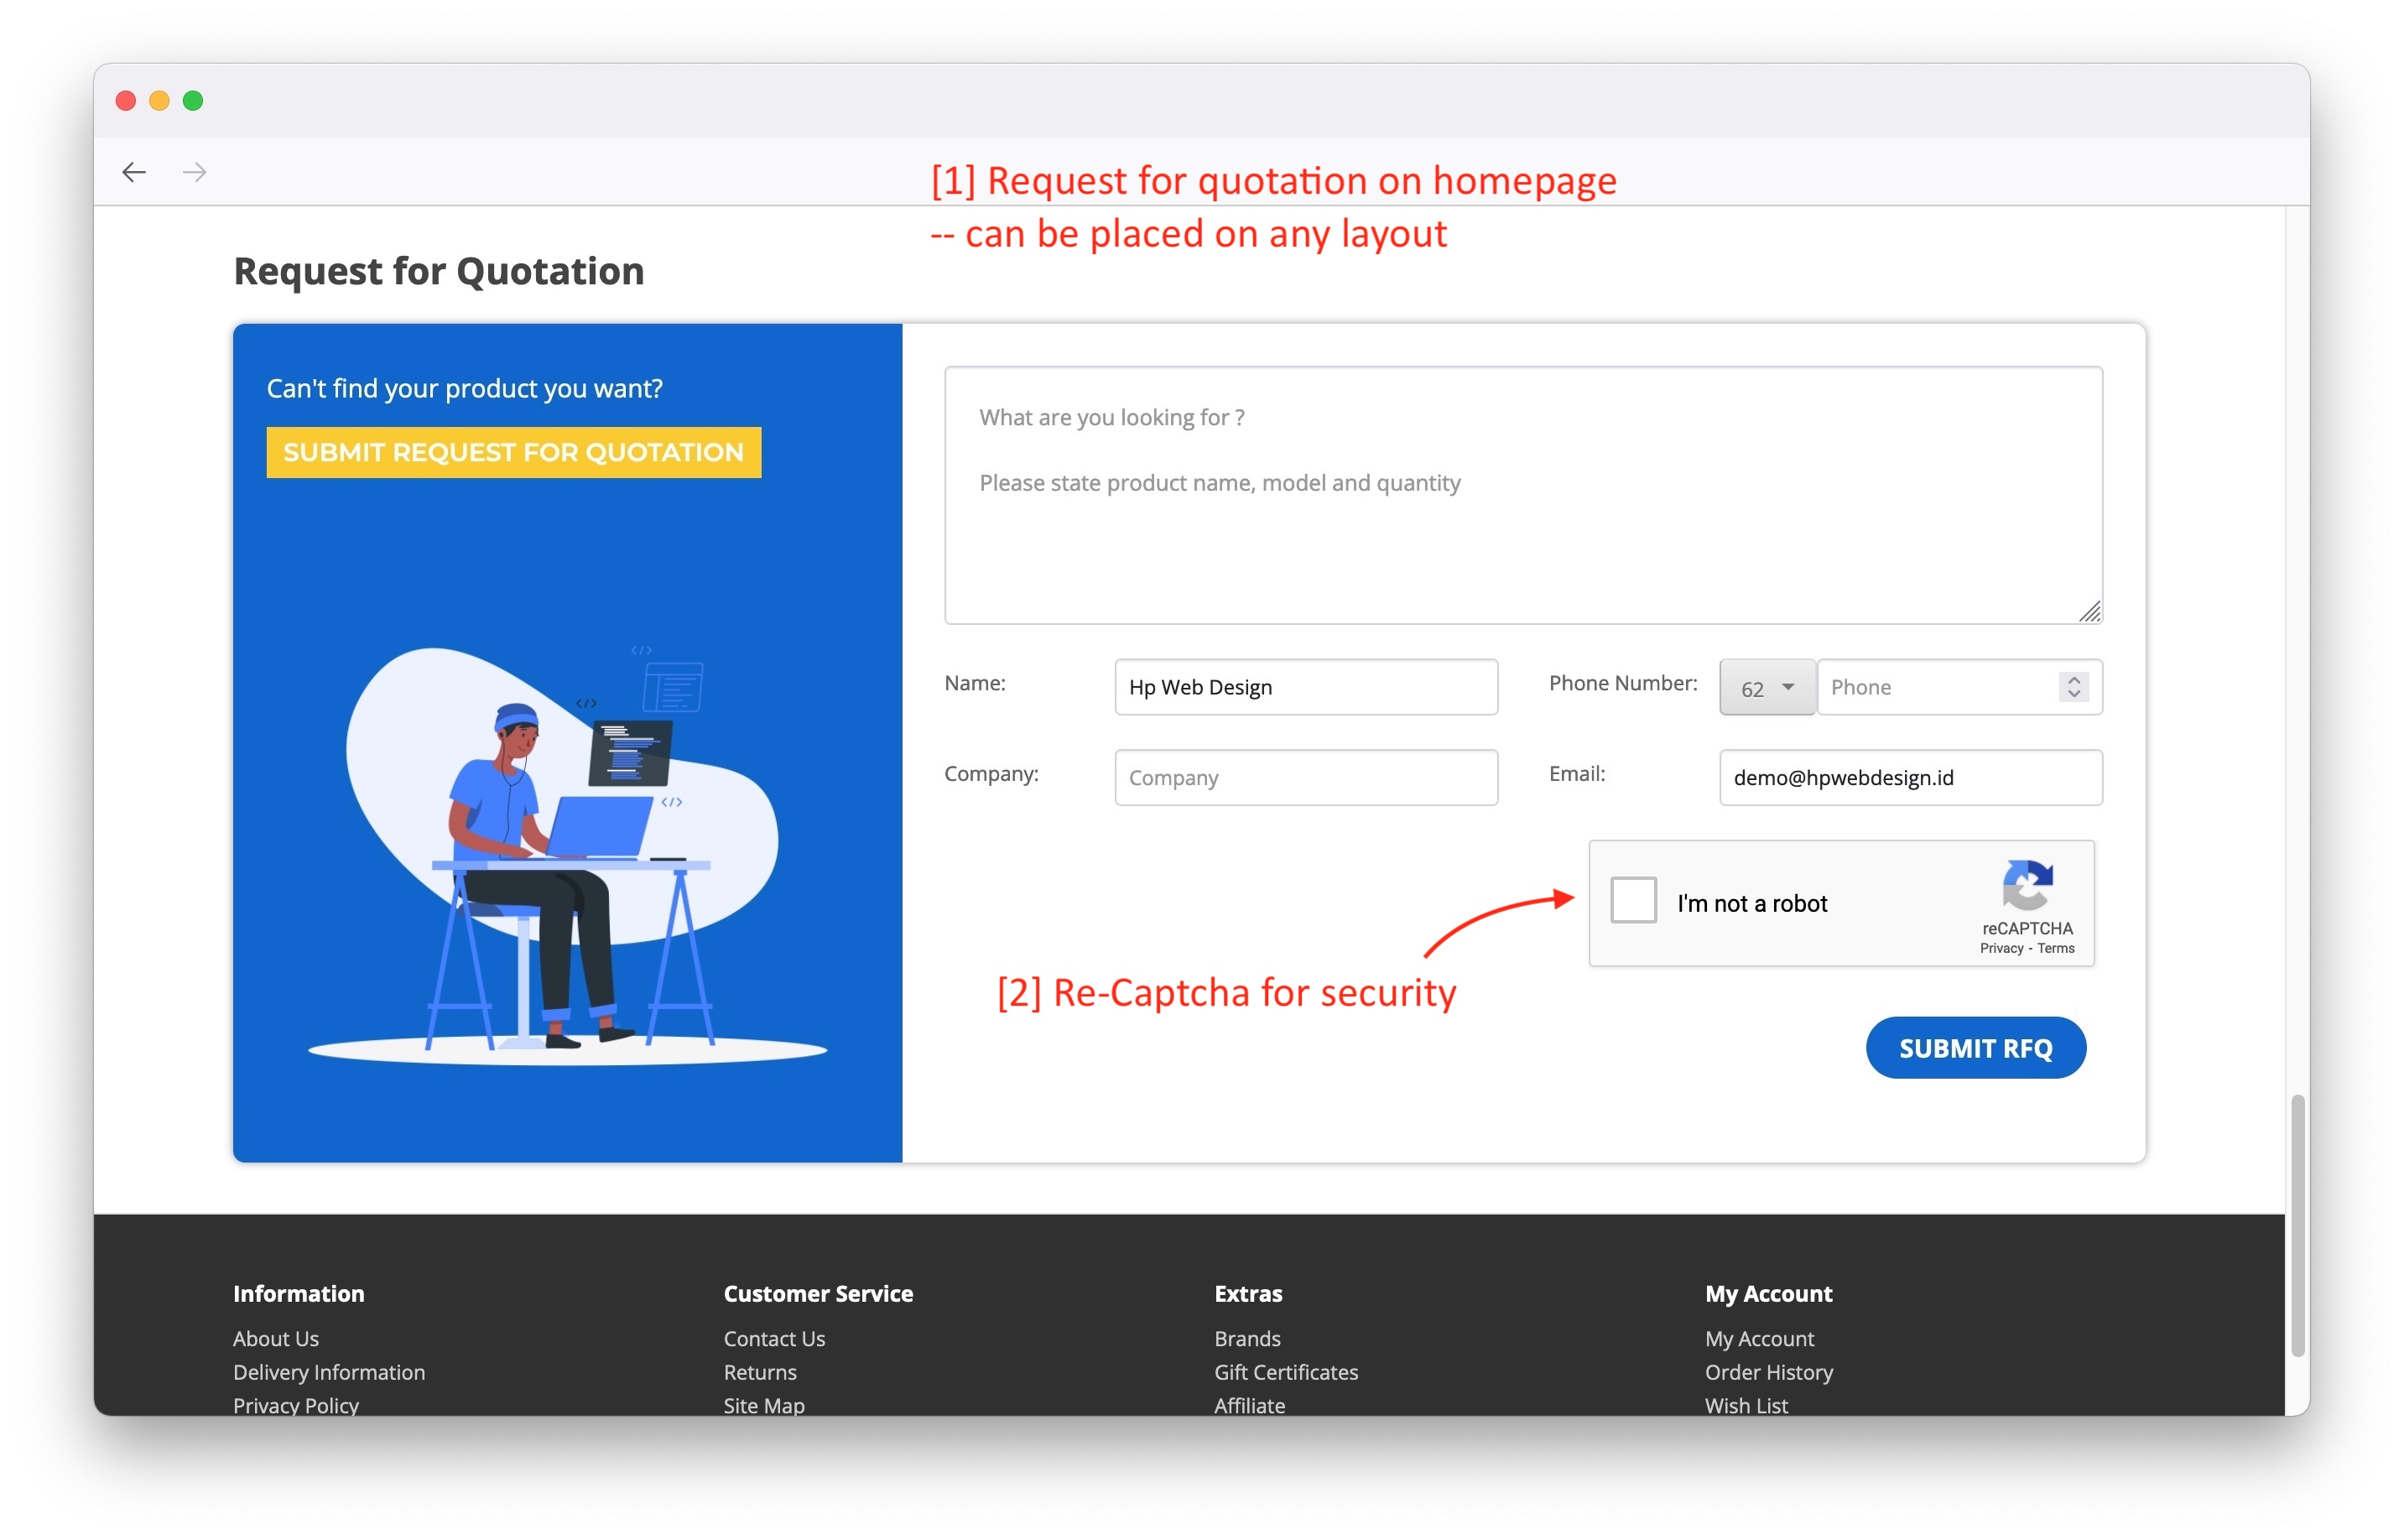Click the Request for Quotation heading
The height and width of the screenshot is (1540, 2404).
click(x=438, y=271)
